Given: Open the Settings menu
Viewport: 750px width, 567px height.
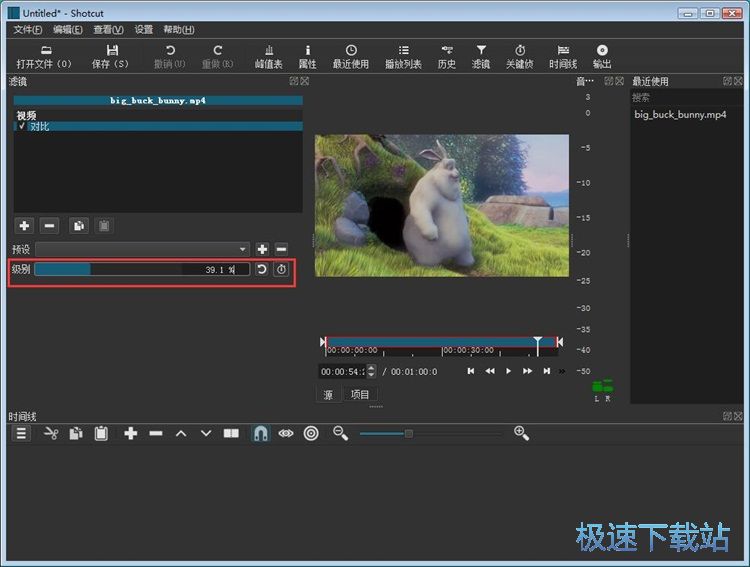Looking at the screenshot, I should tap(143, 30).
